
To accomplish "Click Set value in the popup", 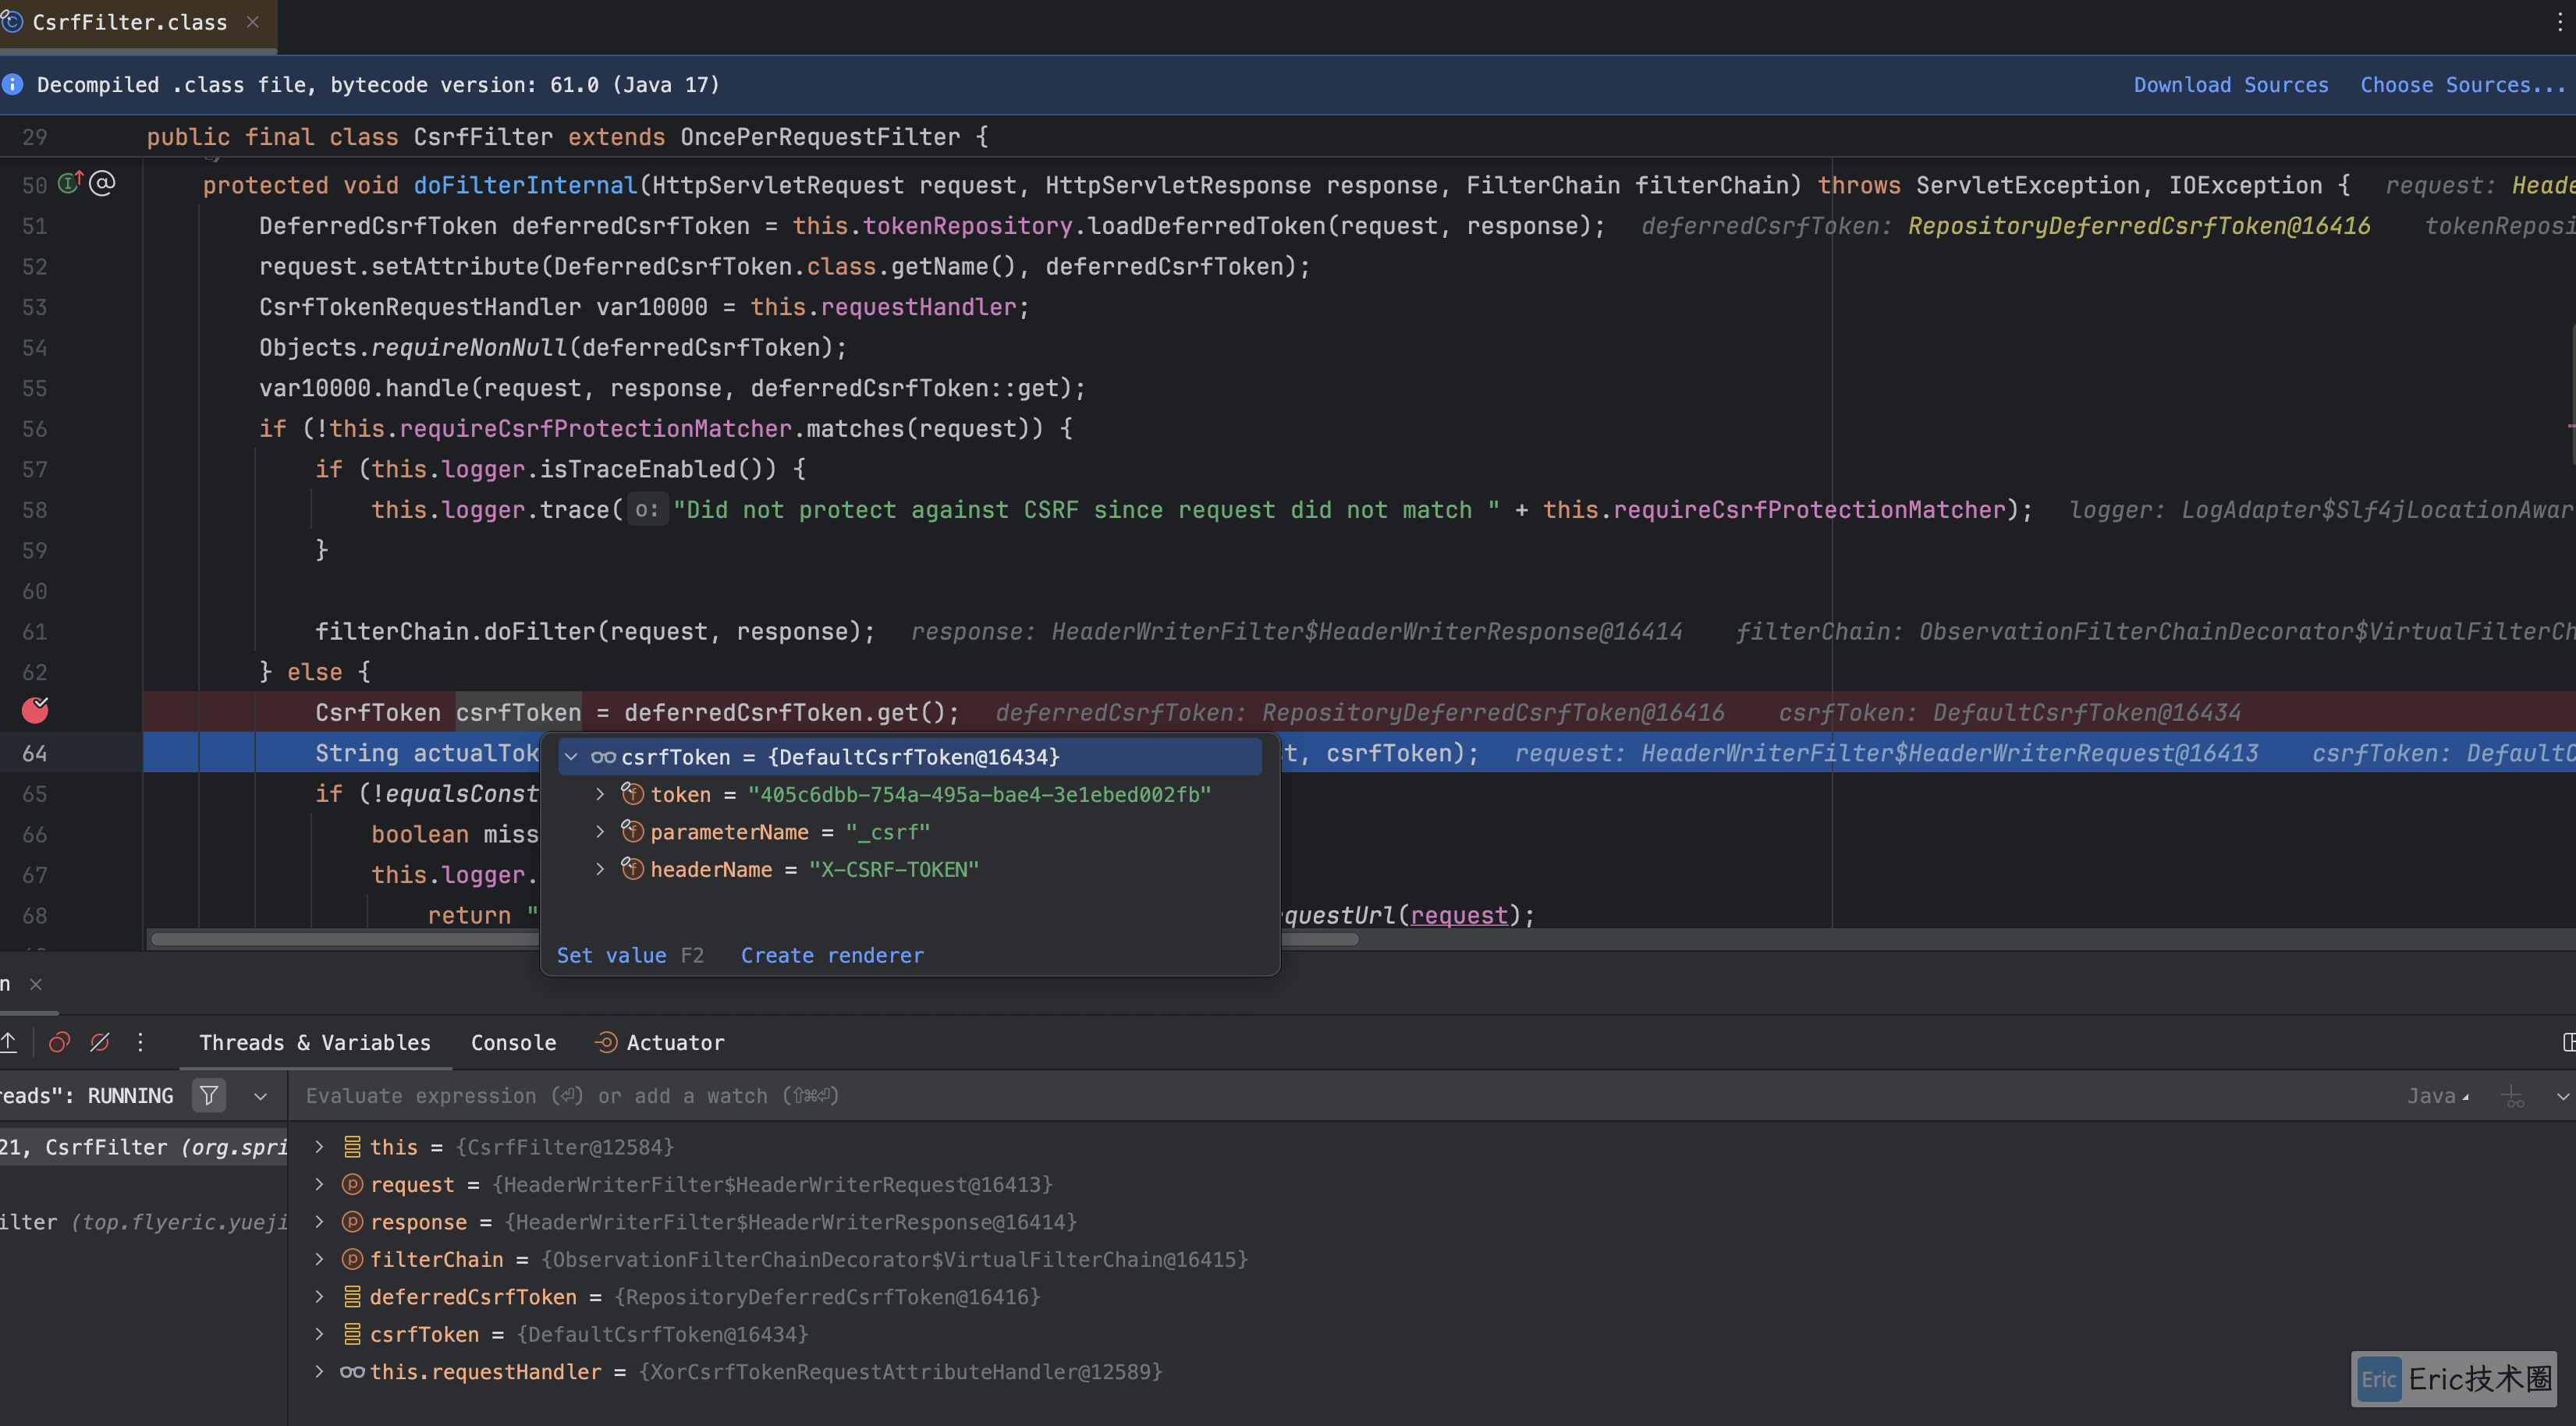I will pyautogui.click(x=611, y=955).
